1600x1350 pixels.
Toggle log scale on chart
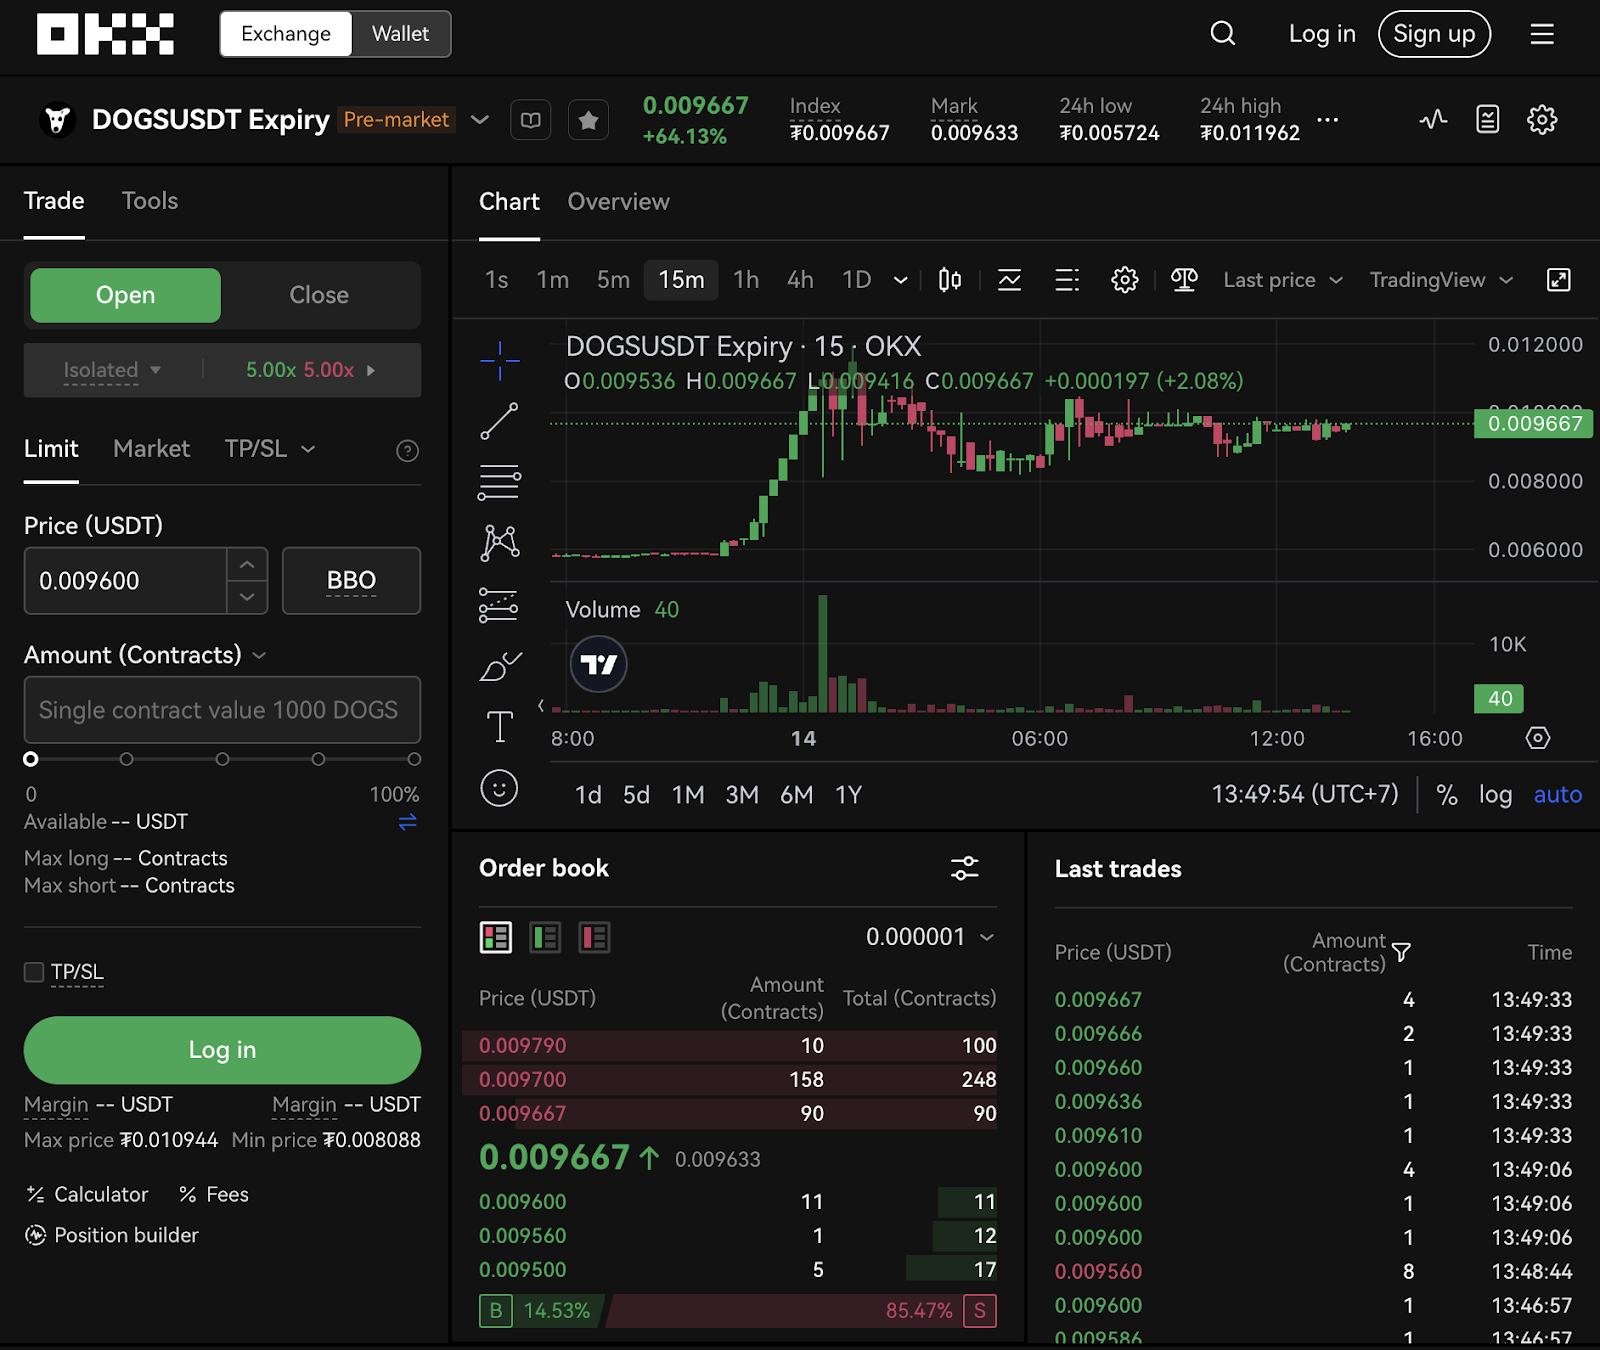[1495, 795]
